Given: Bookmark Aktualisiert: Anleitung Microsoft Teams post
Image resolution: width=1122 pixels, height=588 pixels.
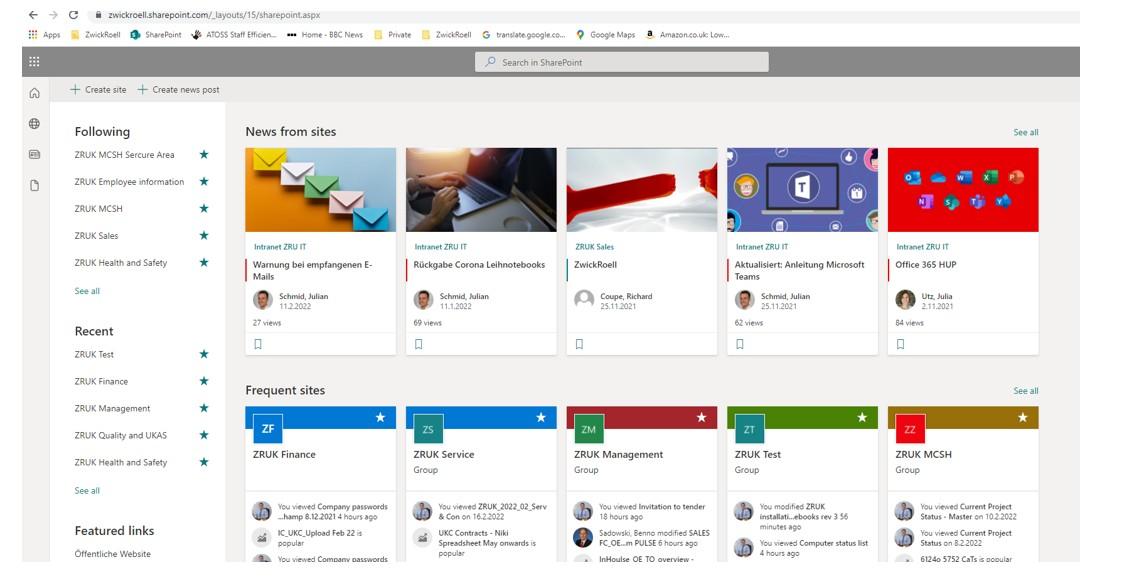Looking at the screenshot, I should pos(740,344).
